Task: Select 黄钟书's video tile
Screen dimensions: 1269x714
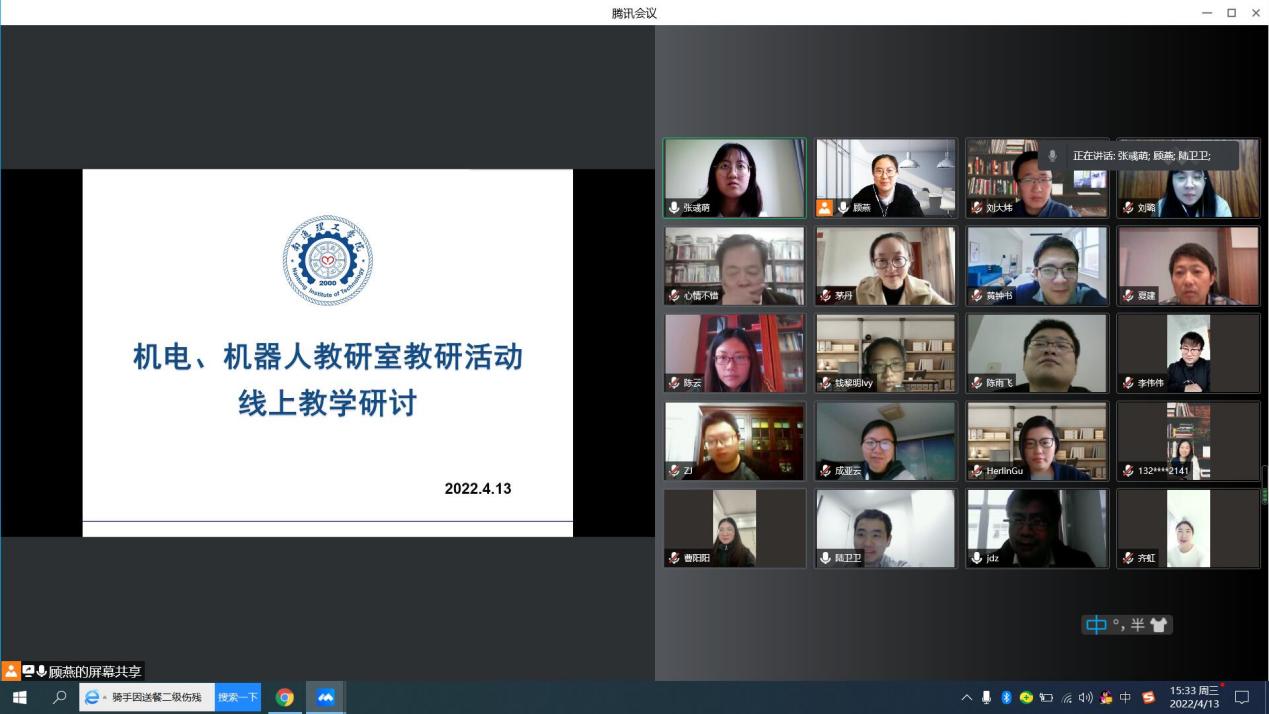Action: point(1037,265)
